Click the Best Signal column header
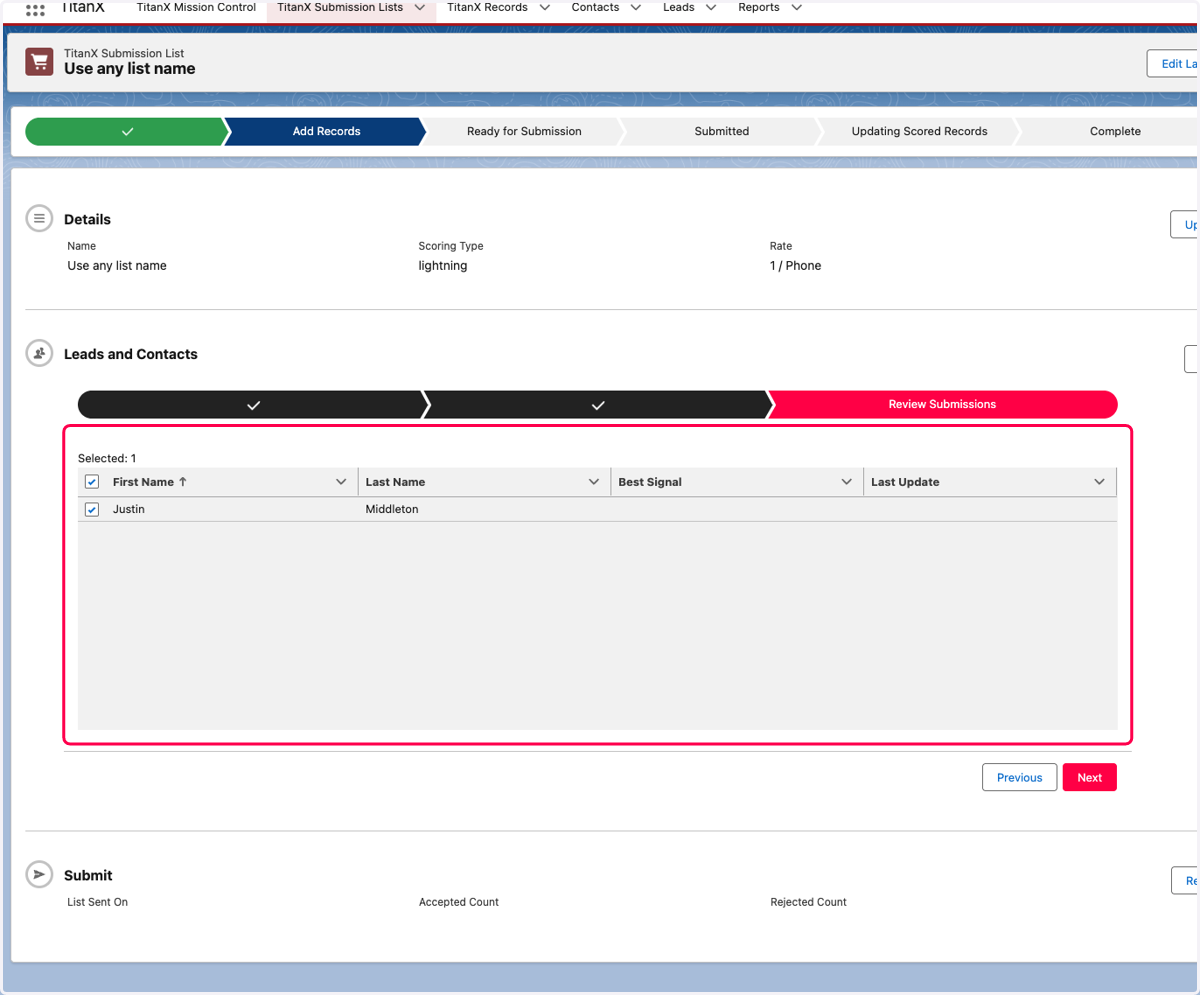The height and width of the screenshot is (995, 1200). [x=737, y=482]
